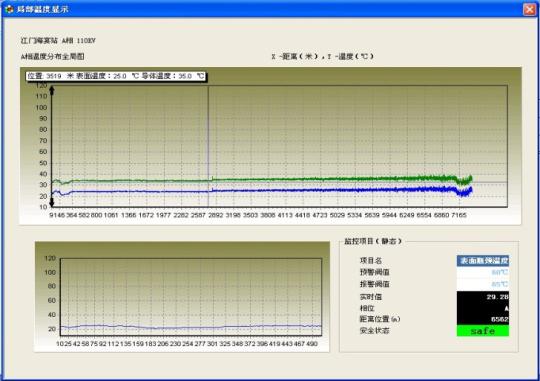Click the green conductor temperature curve
This screenshot has height=381, width=540.
(262, 180)
